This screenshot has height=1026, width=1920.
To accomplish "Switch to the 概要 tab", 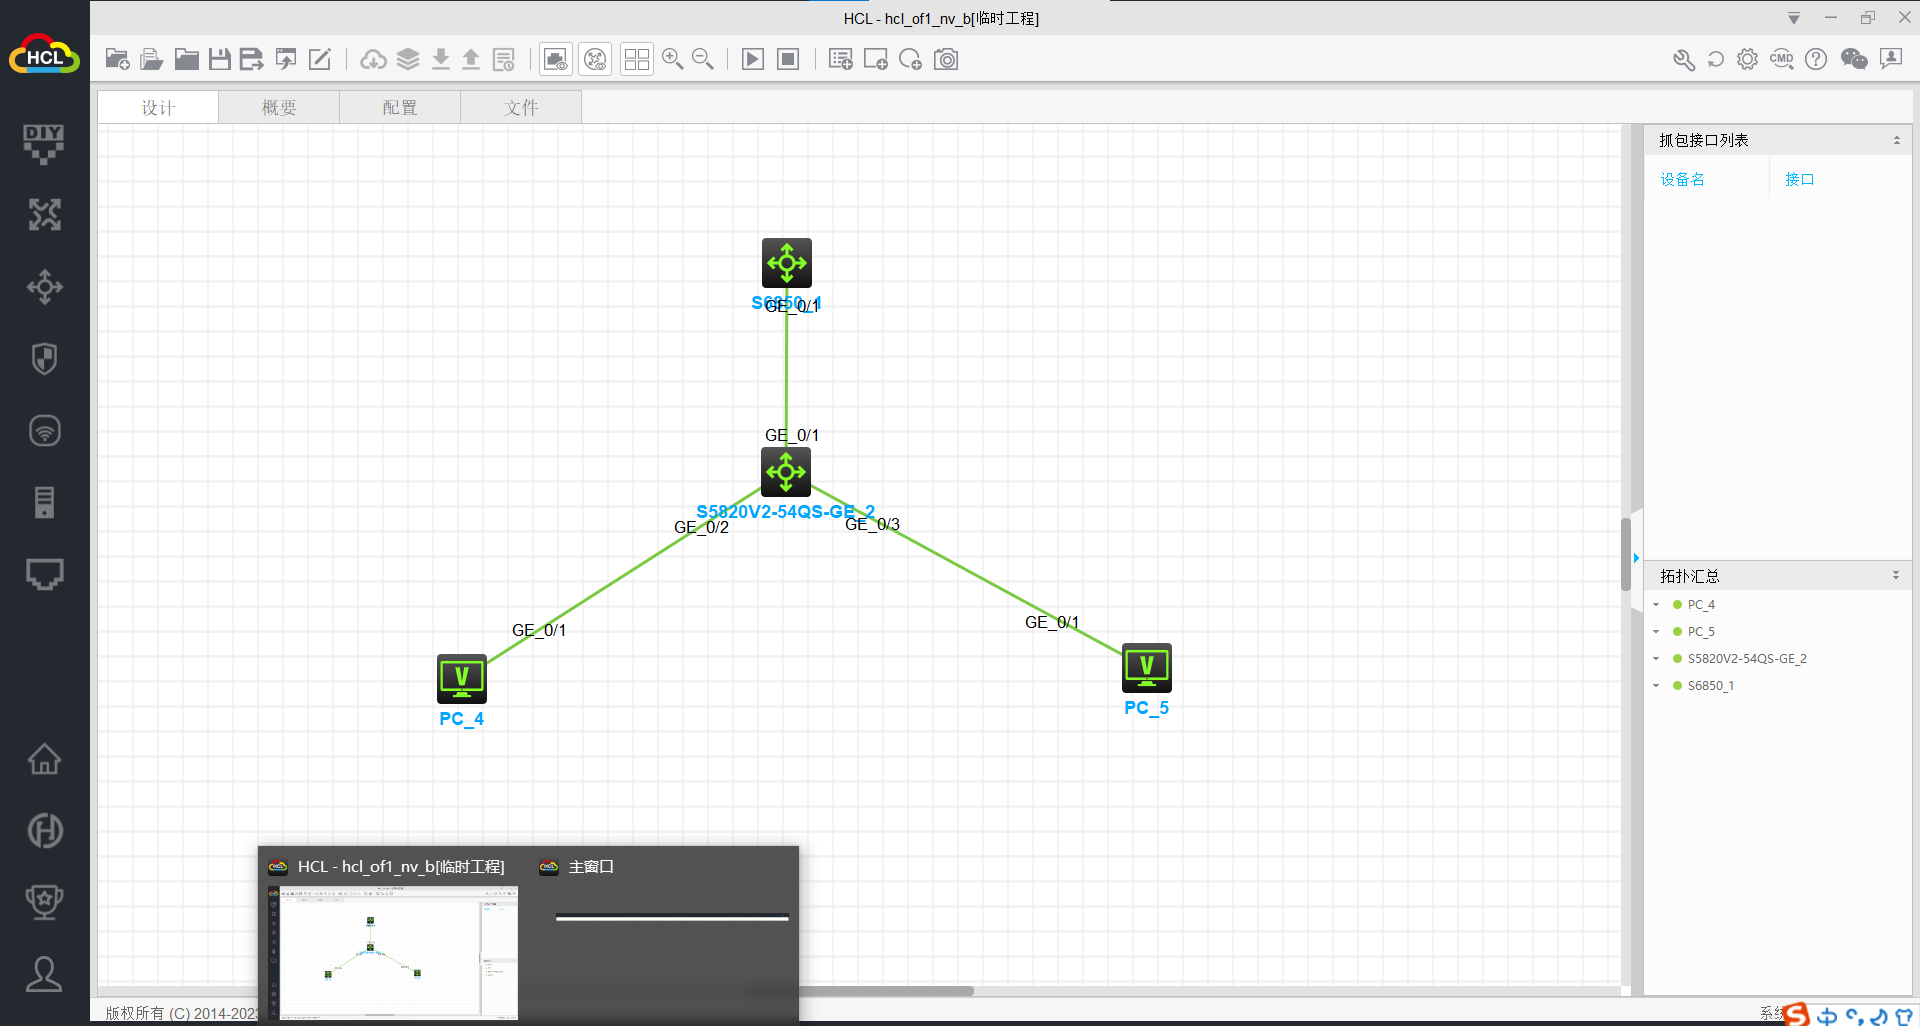I will point(279,107).
